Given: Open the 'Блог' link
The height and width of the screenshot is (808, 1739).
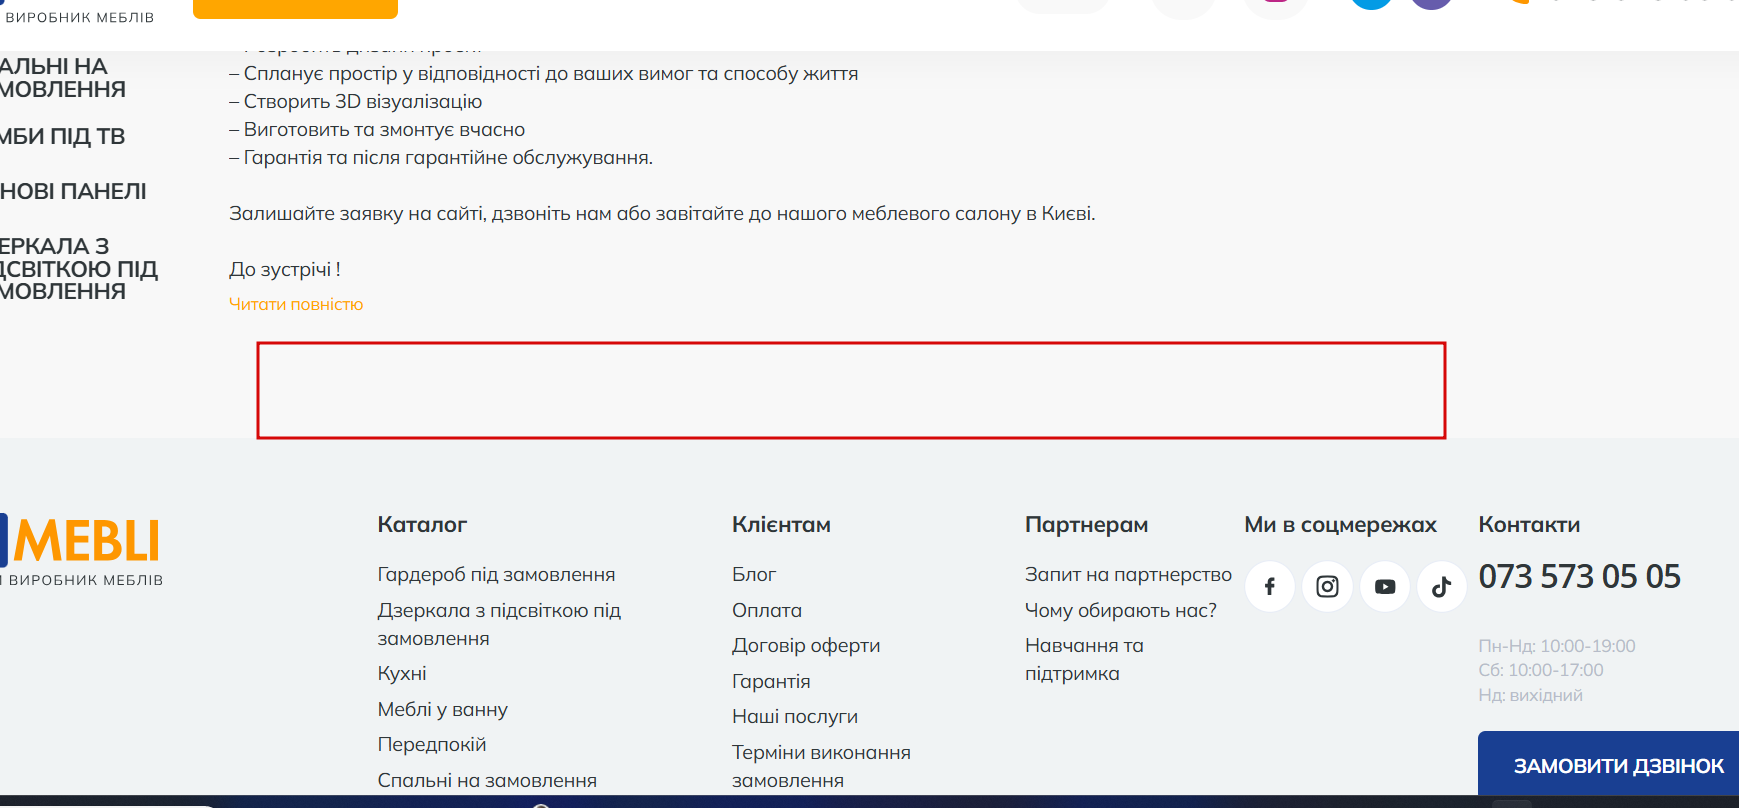Looking at the screenshot, I should tap(754, 575).
